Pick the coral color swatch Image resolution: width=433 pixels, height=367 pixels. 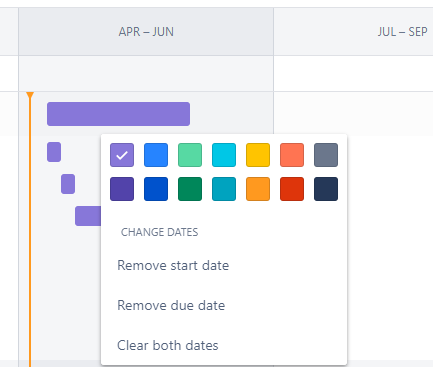[292, 155]
